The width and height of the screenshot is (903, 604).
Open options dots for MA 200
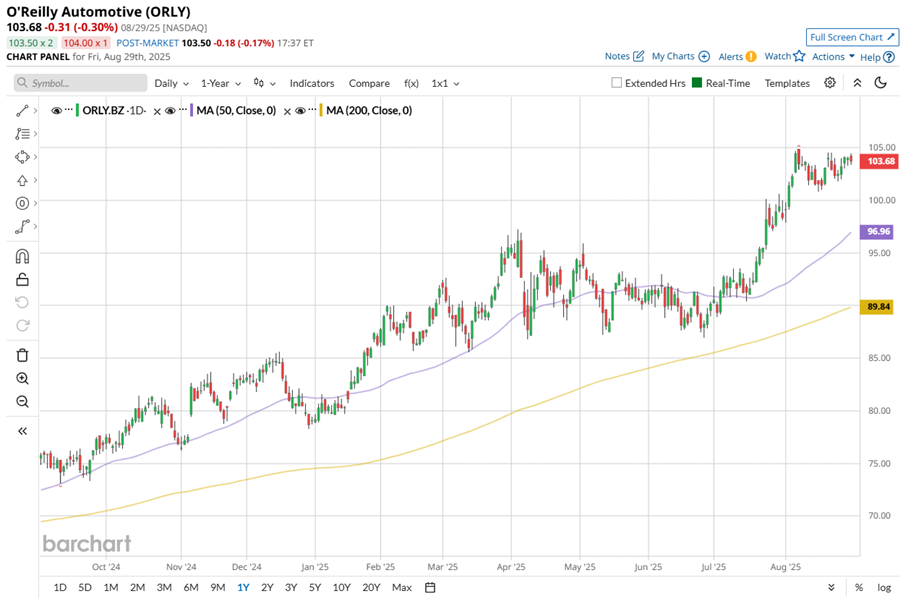(x=312, y=108)
